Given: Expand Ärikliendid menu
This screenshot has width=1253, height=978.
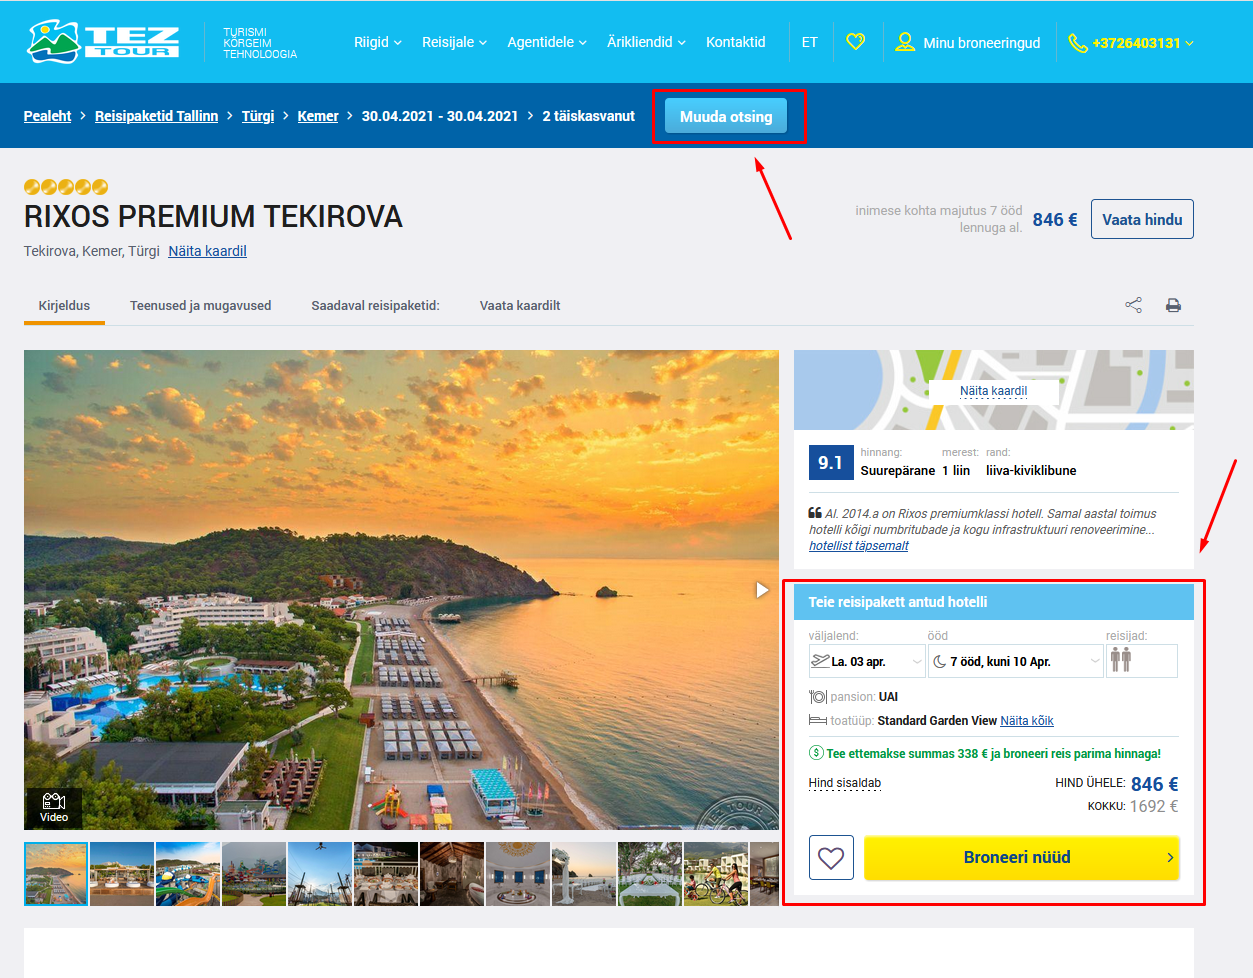Looking at the screenshot, I should 647,42.
